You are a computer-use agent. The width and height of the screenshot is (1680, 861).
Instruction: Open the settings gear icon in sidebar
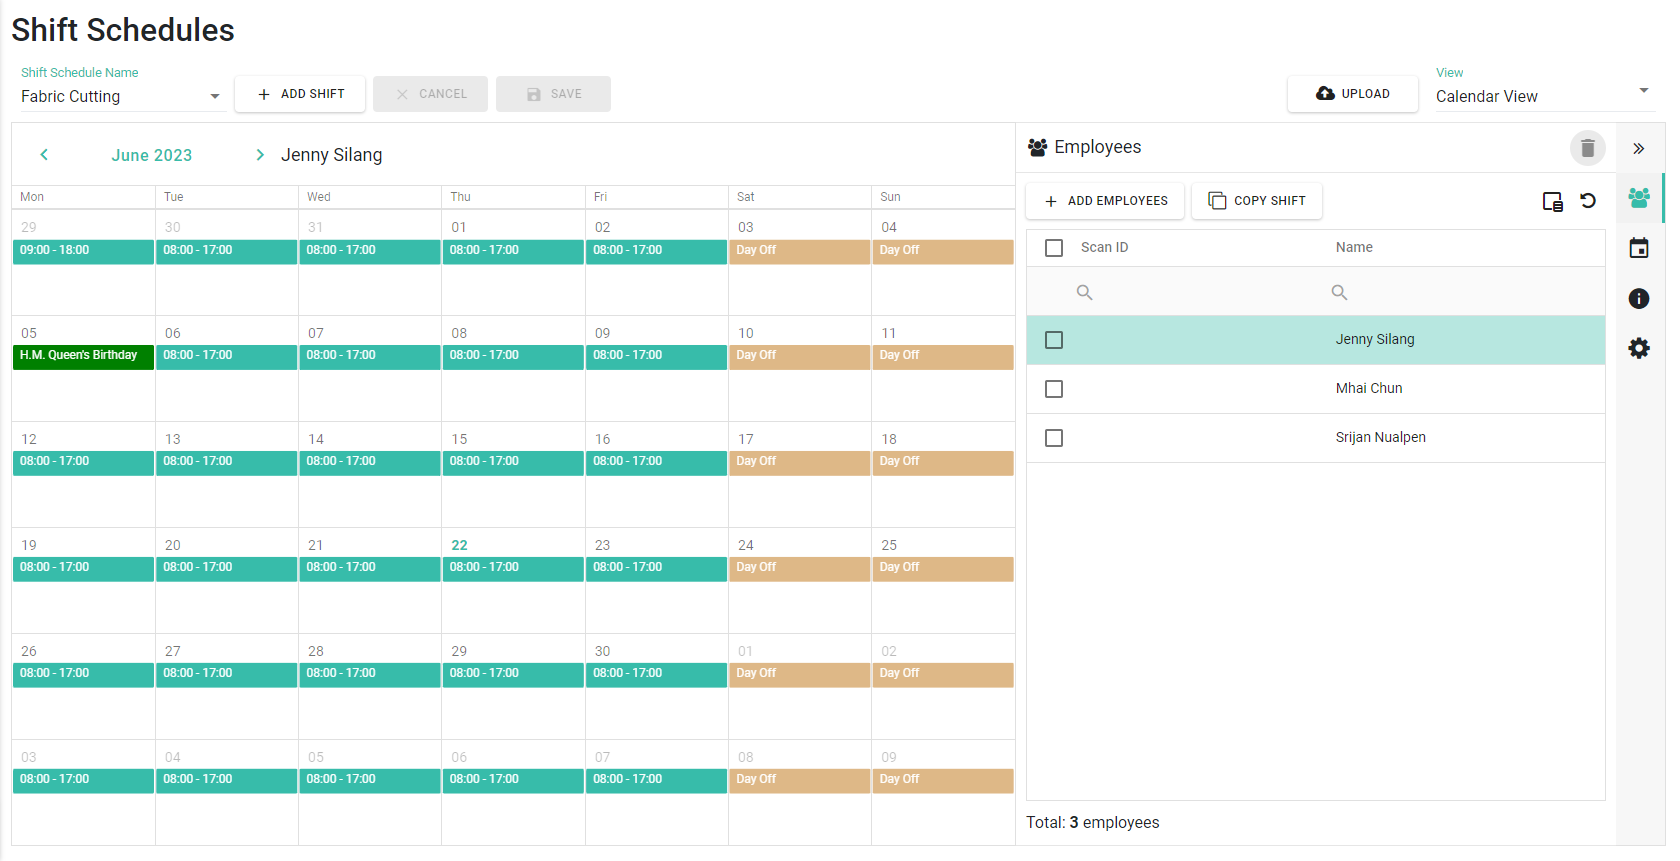[x=1639, y=348]
